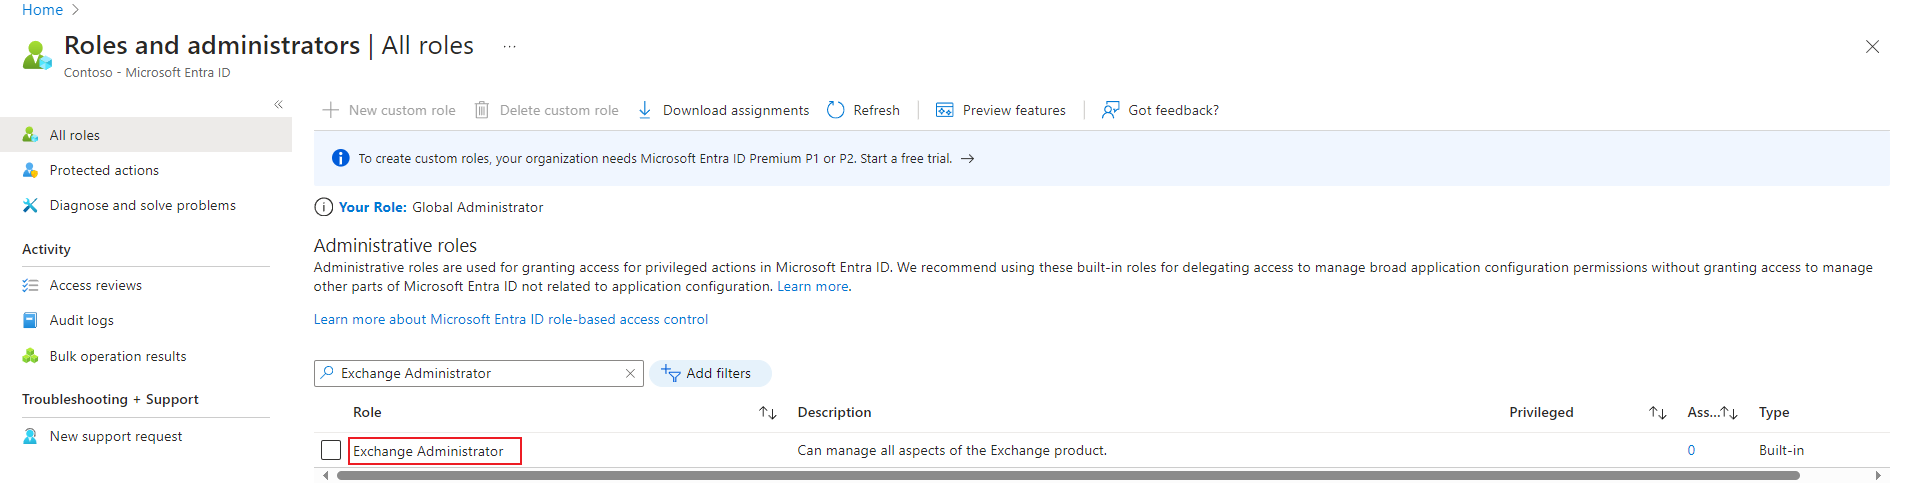Go to Diagnose and solve problems
Screen dimensions: 1912x493
point(143,205)
